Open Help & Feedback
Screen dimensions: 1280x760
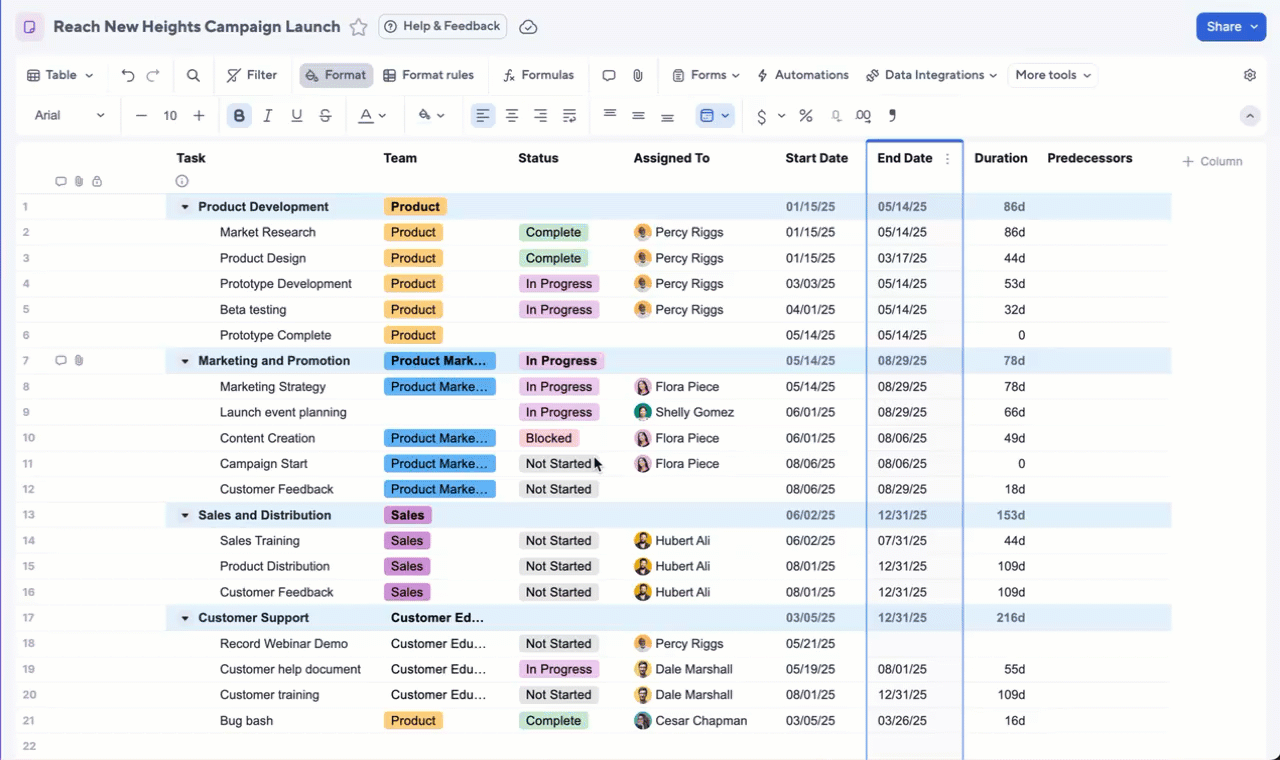[x=442, y=26]
